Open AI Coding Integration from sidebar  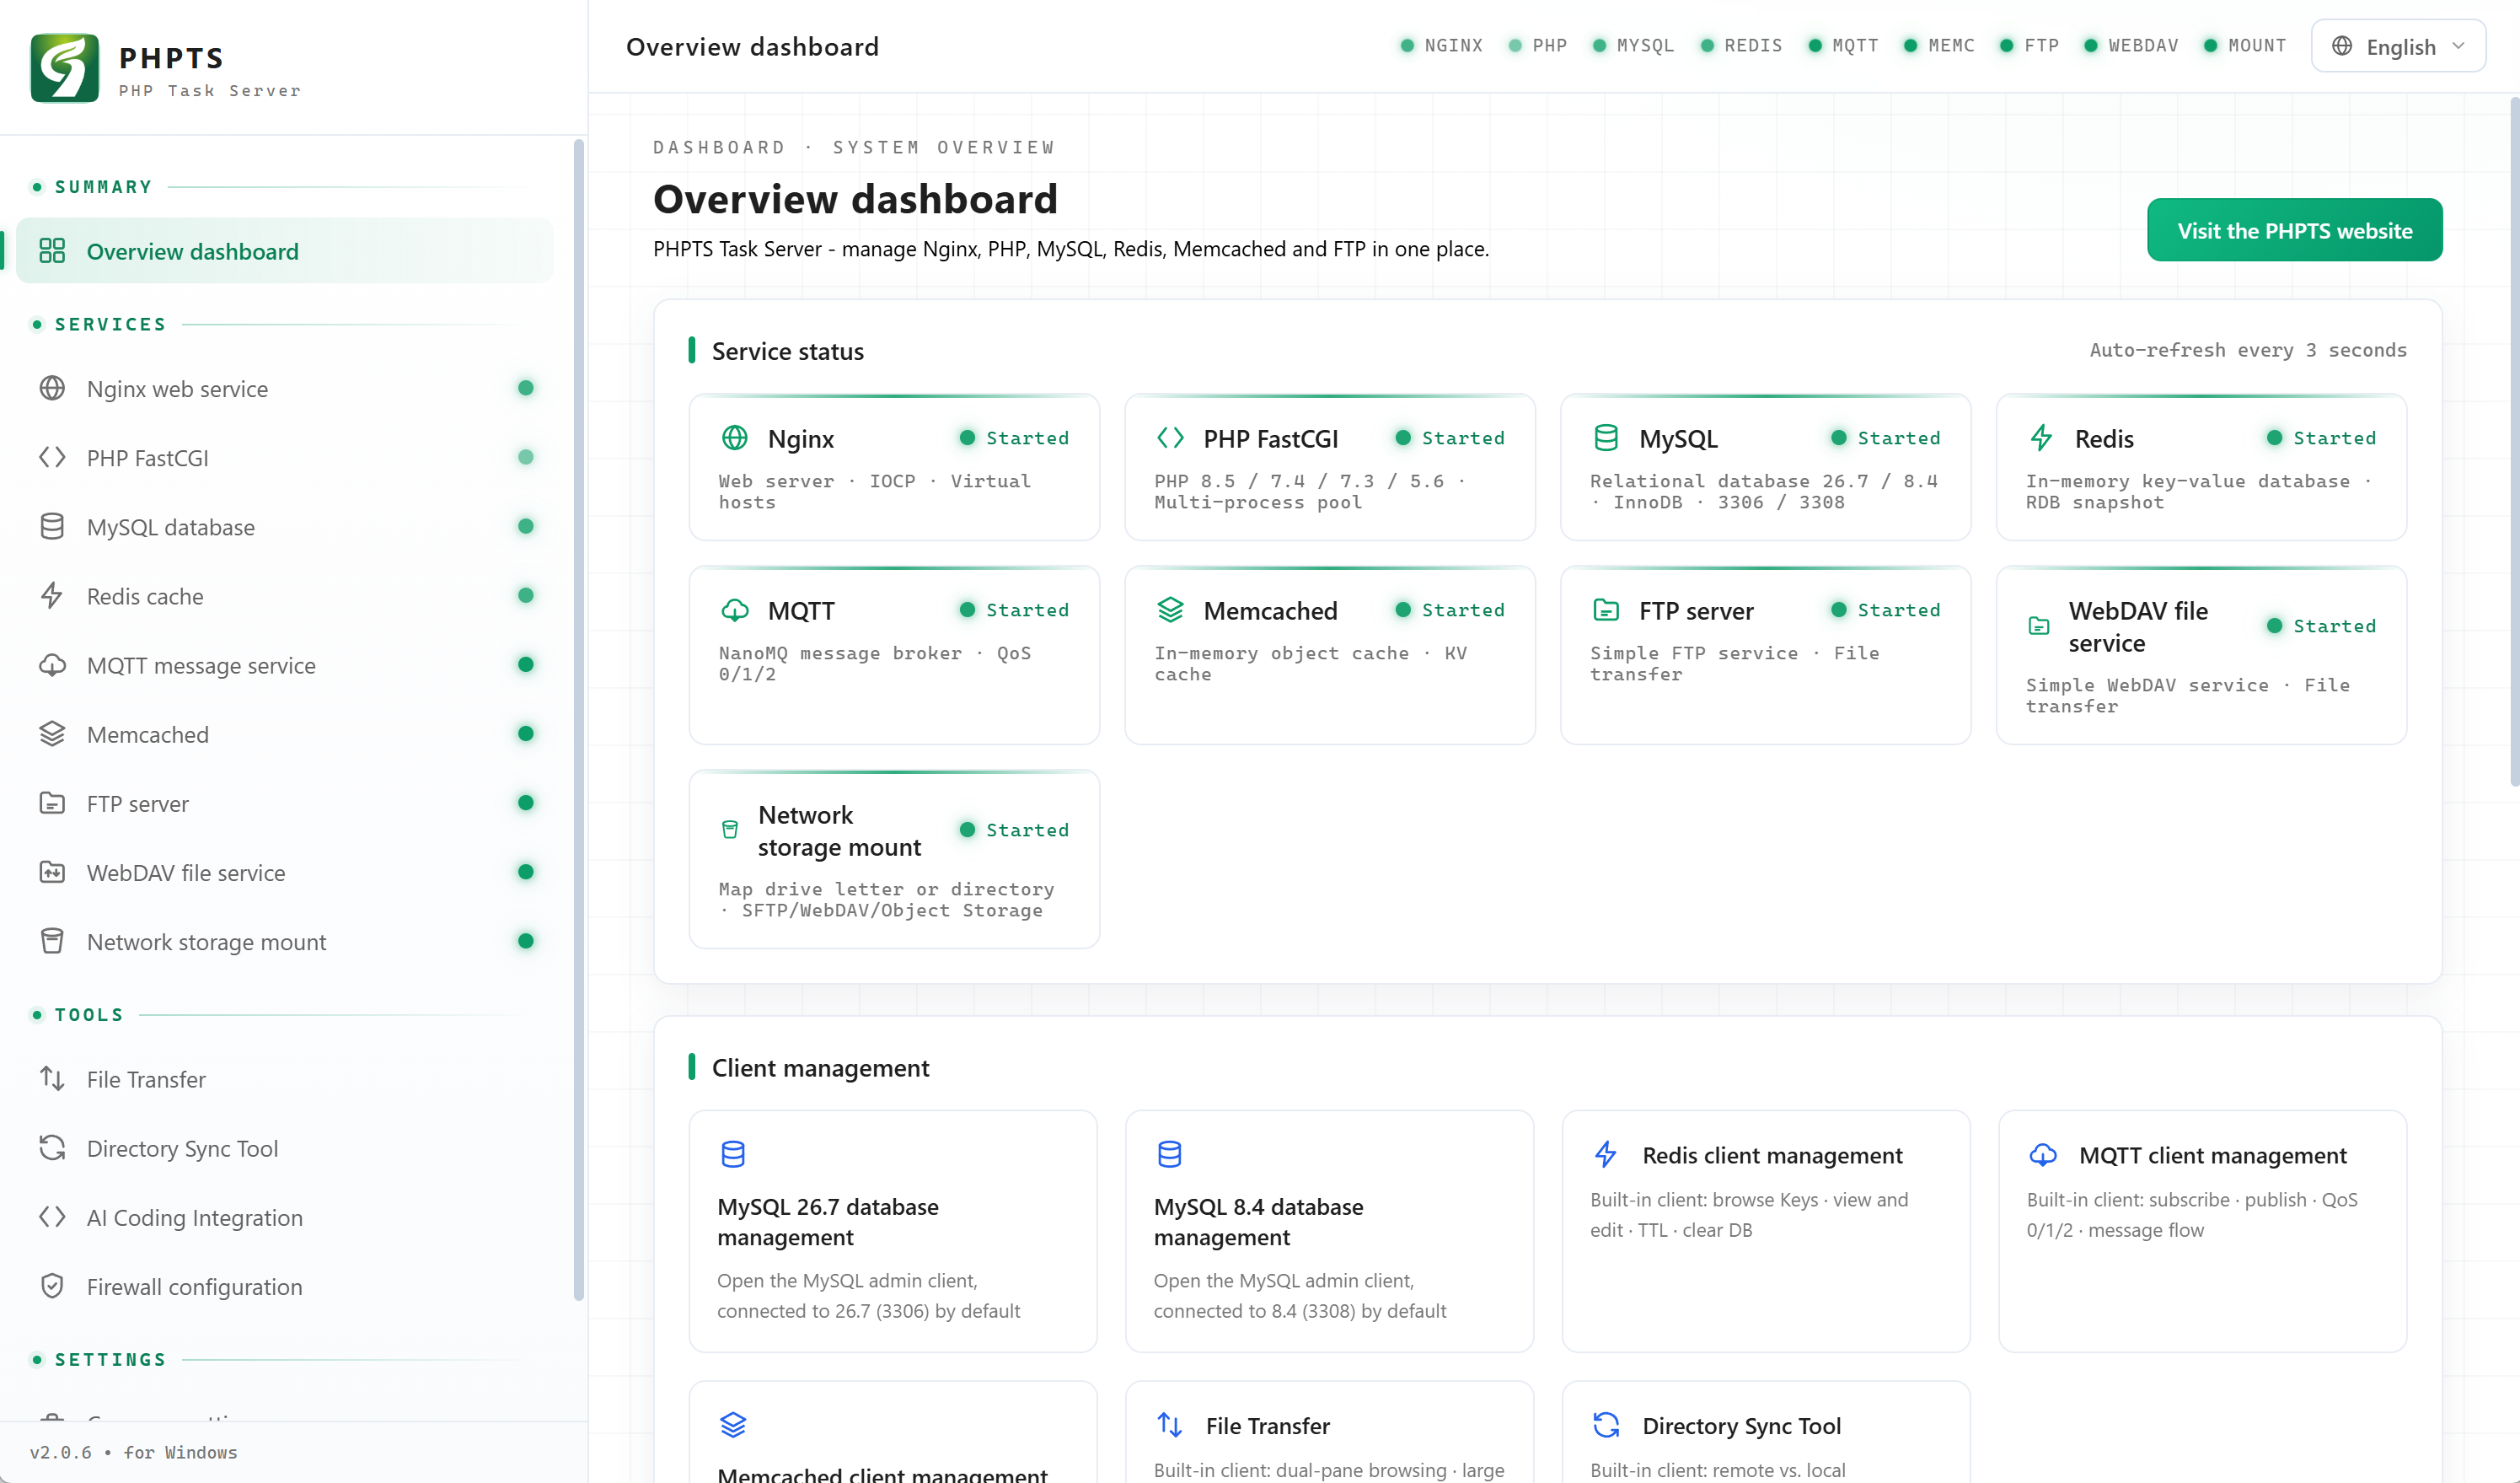(x=285, y=1217)
